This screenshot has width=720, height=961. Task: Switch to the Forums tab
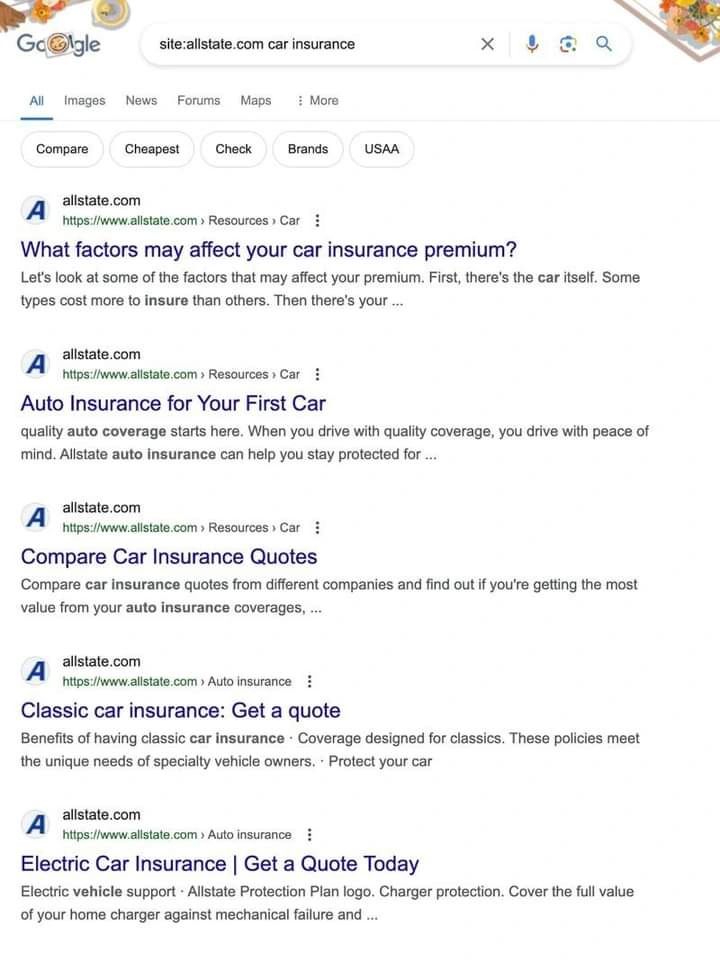[199, 101]
